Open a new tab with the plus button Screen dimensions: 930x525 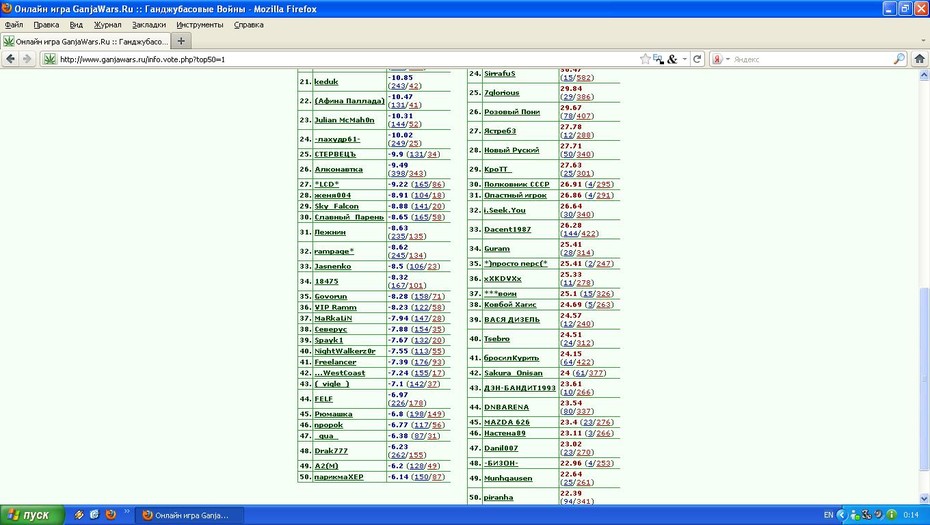181,41
